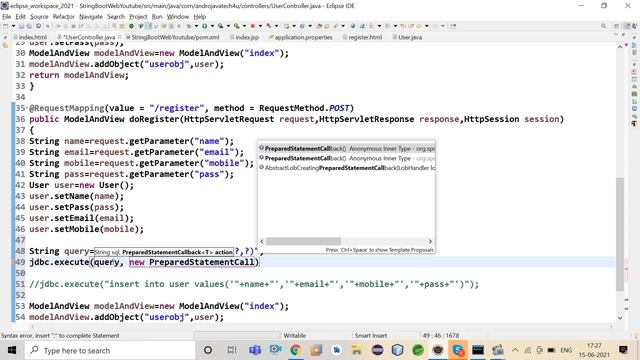
Task: Click the New file toolbar icon
Action: pos(6,26)
